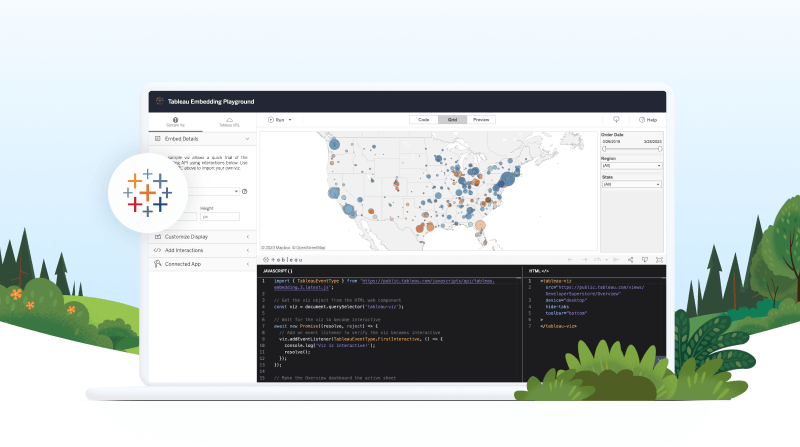
Task: Click the Tableau logo in the header
Action: click(x=158, y=101)
